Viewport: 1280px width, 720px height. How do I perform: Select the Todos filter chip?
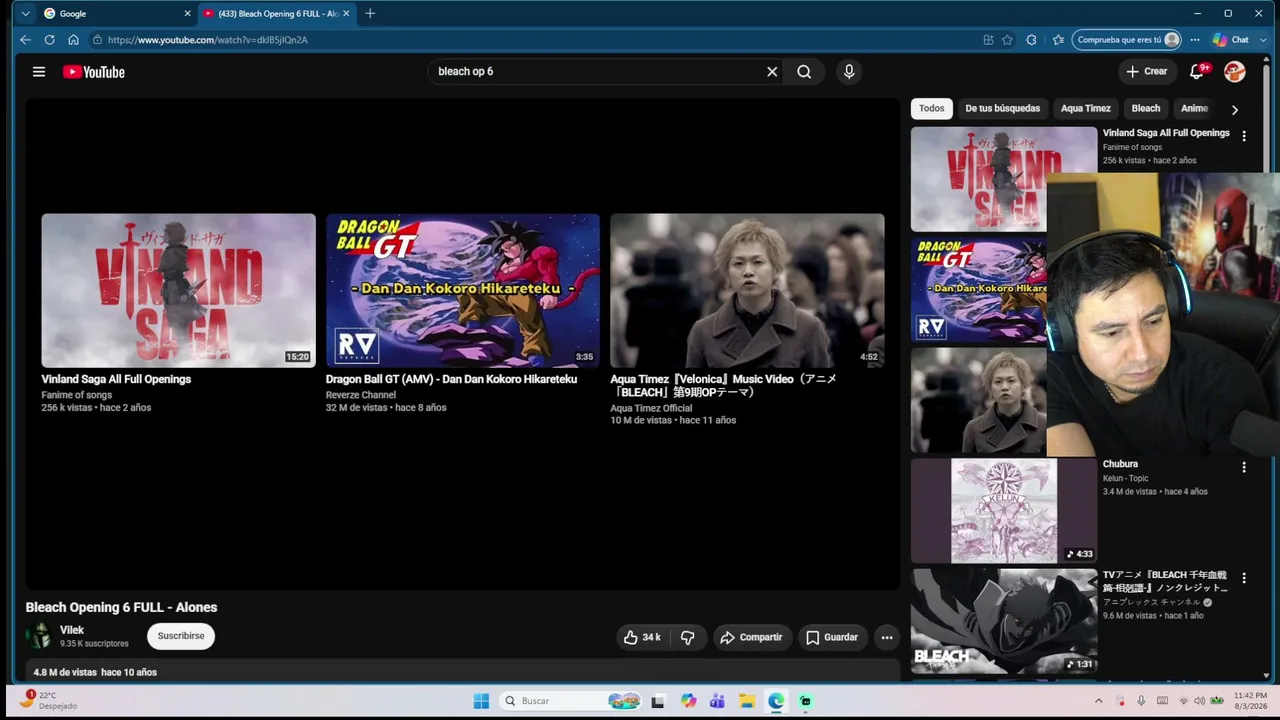click(x=931, y=108)
